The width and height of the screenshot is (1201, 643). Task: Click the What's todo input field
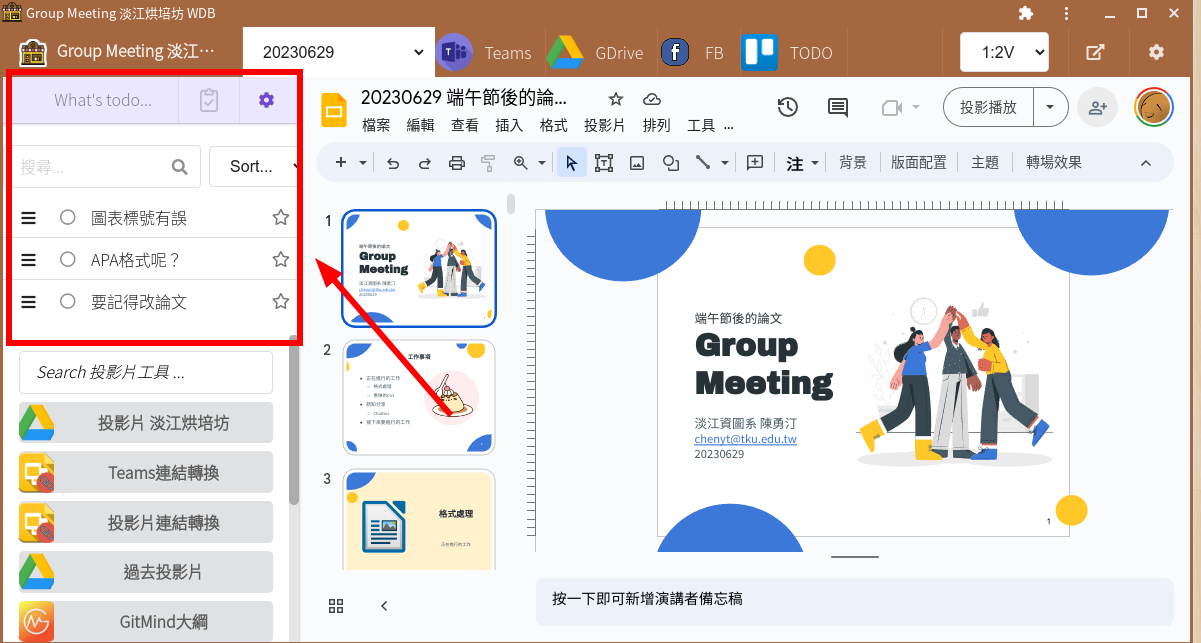[97, 100]
